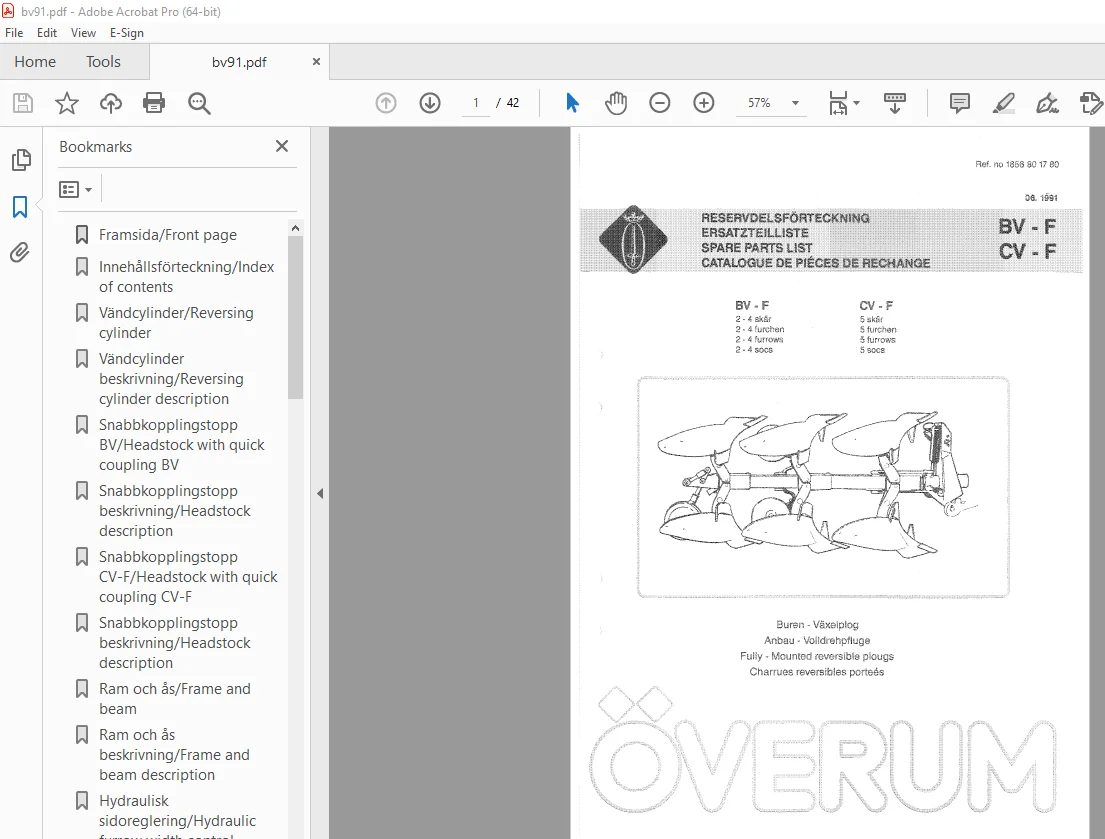Click the Fit page scrolling icon

tap(838, 103)
